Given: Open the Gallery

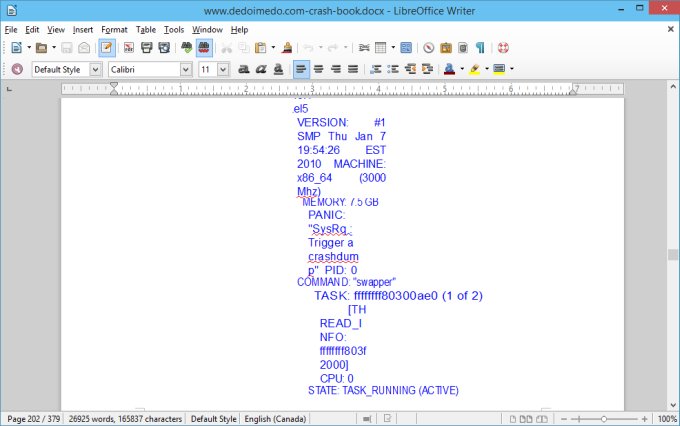Looking at the screenshot, I should [x=446, y=48].
